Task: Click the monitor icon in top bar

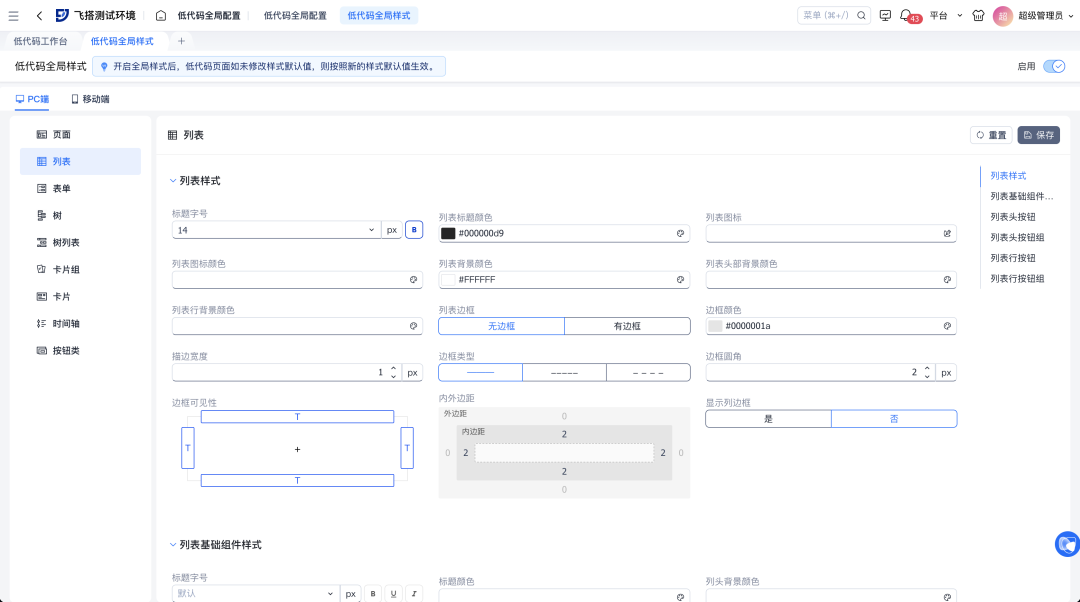Action: (x=885, y=15)
